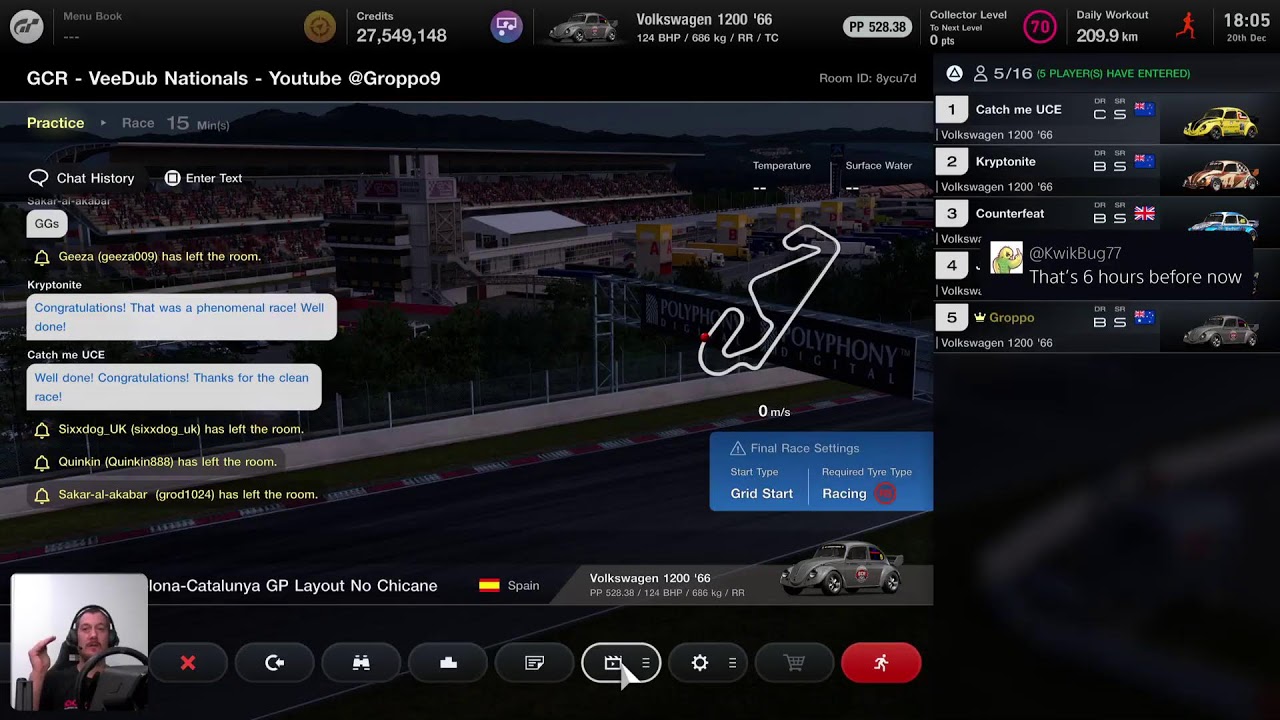
Task: Click the Well done chat bubble from Catch me UCE
Action: click(174, 387)
